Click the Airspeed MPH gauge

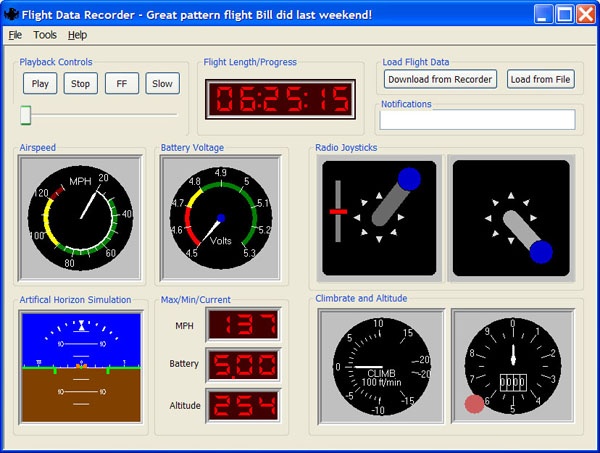(x=80, y=216)
